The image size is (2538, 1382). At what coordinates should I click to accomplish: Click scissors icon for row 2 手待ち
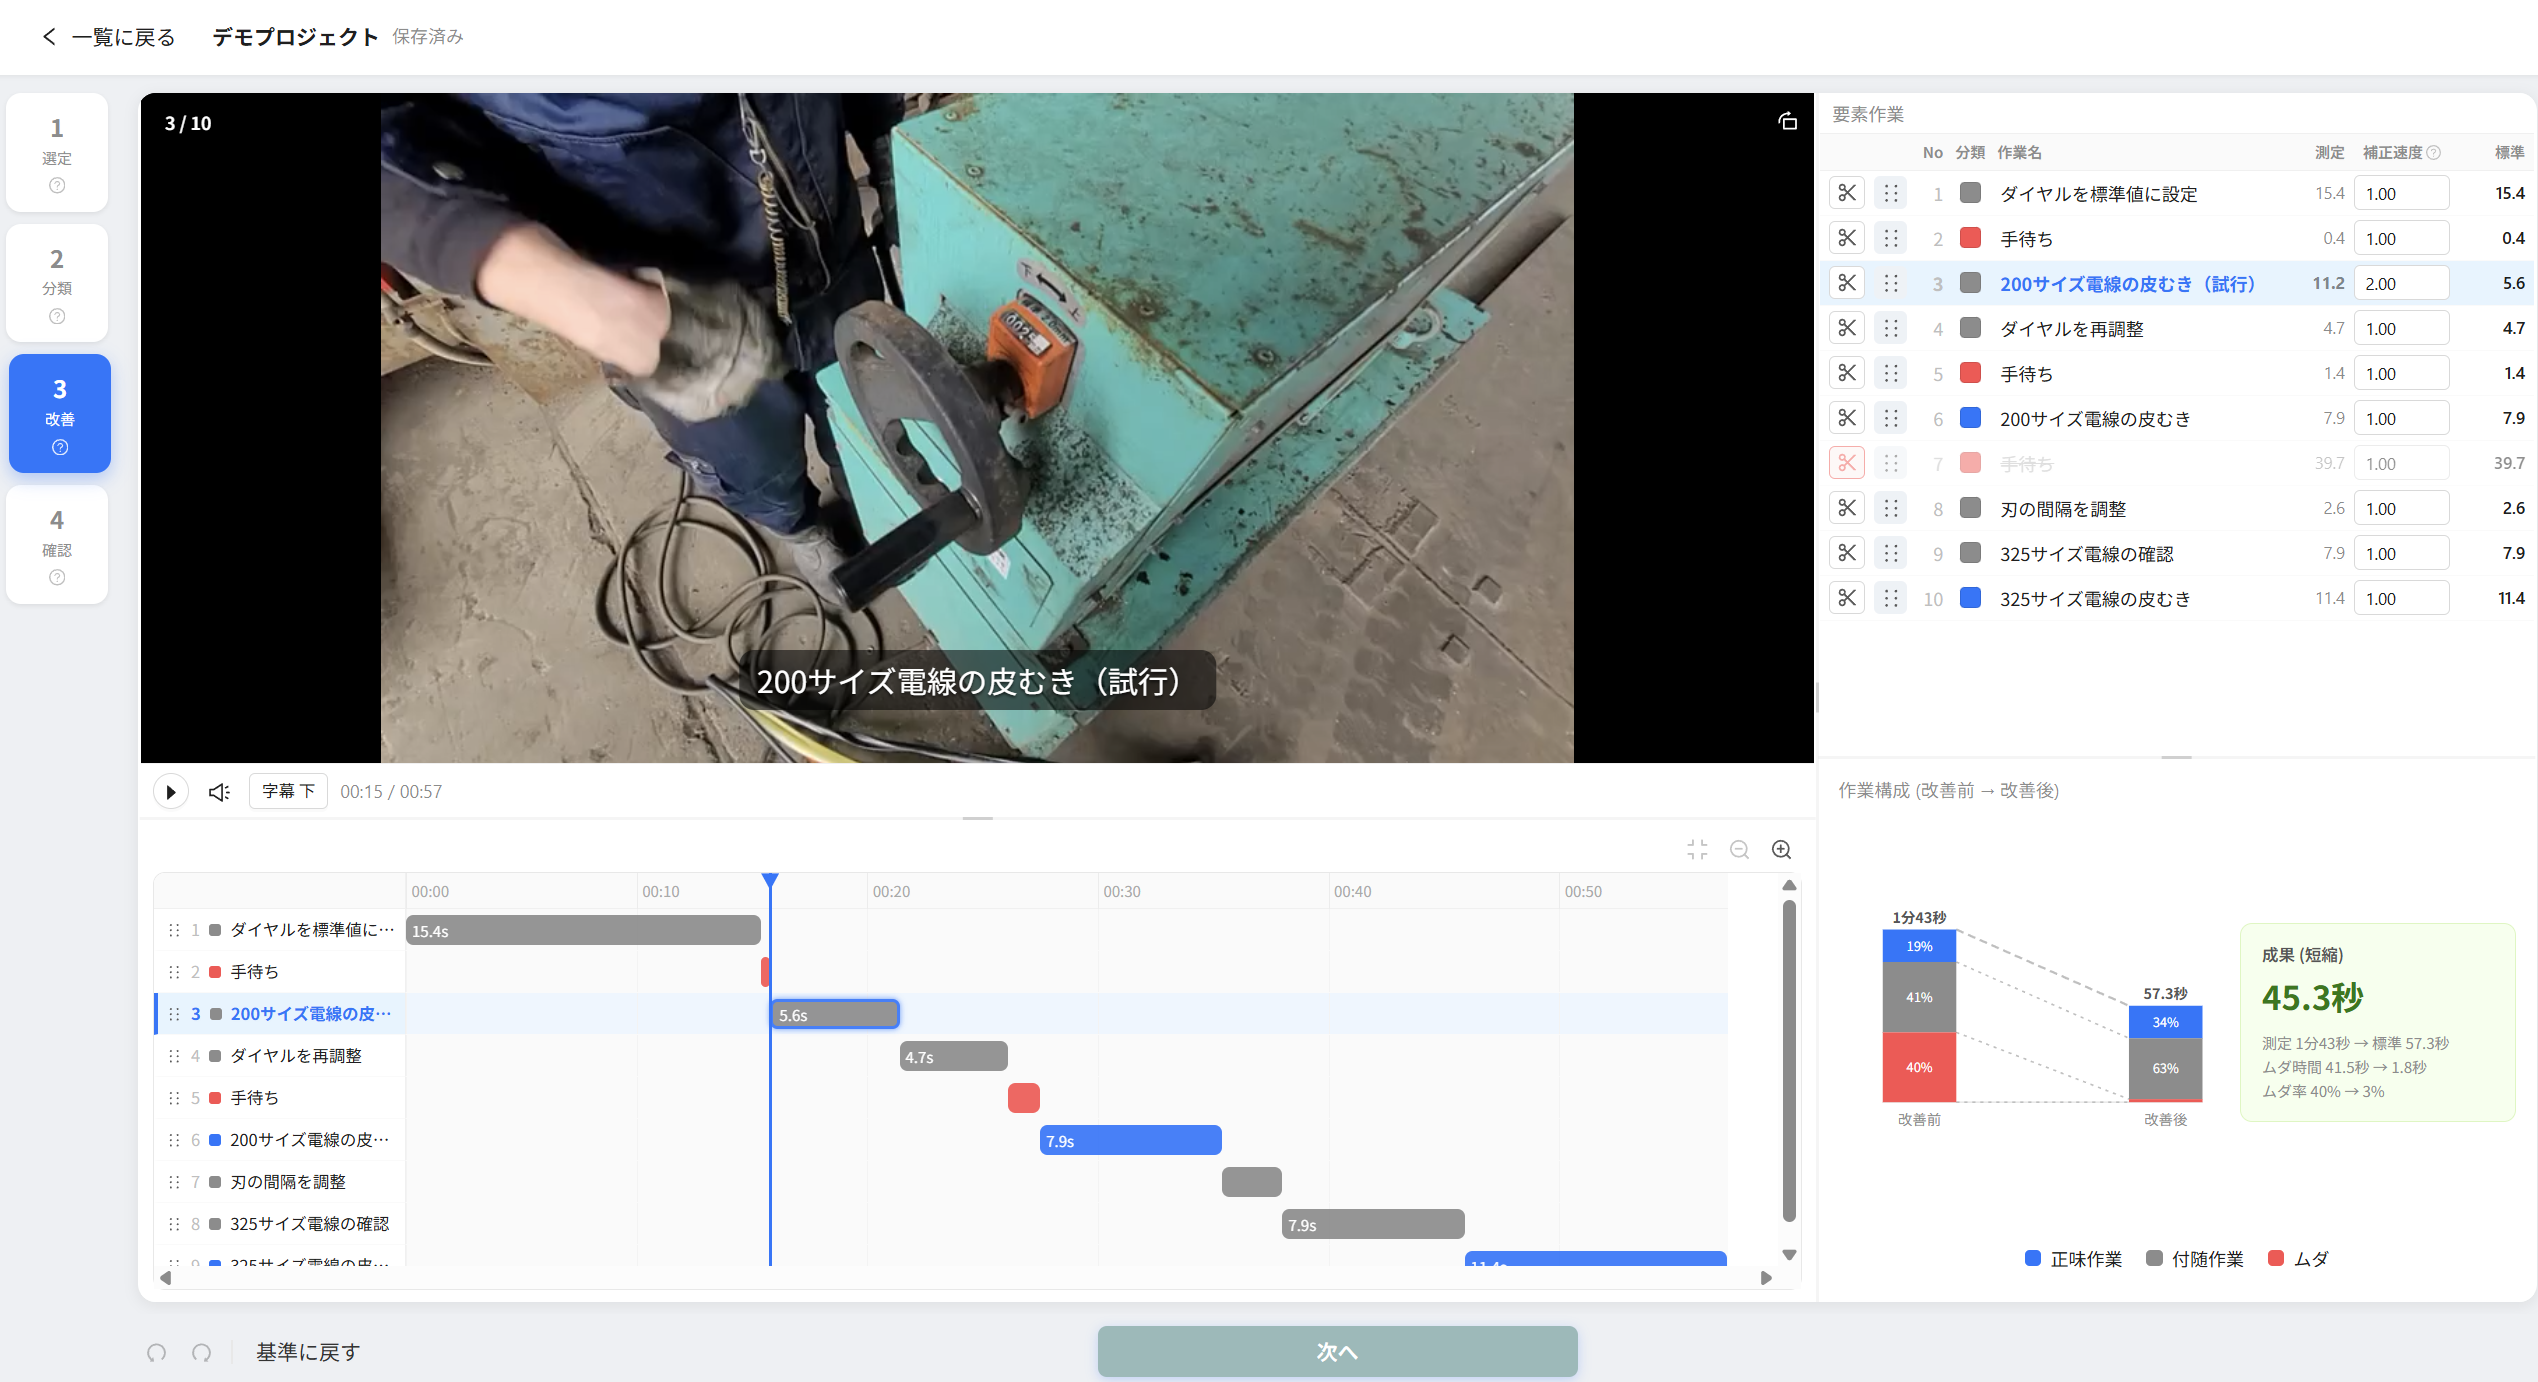pyautogui.click(x=1847, y=238)
